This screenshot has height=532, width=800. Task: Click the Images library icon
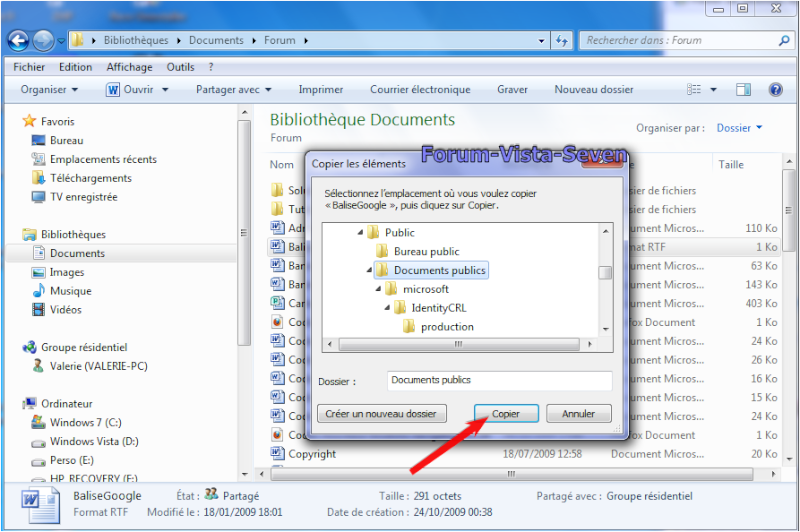point(38,272)
